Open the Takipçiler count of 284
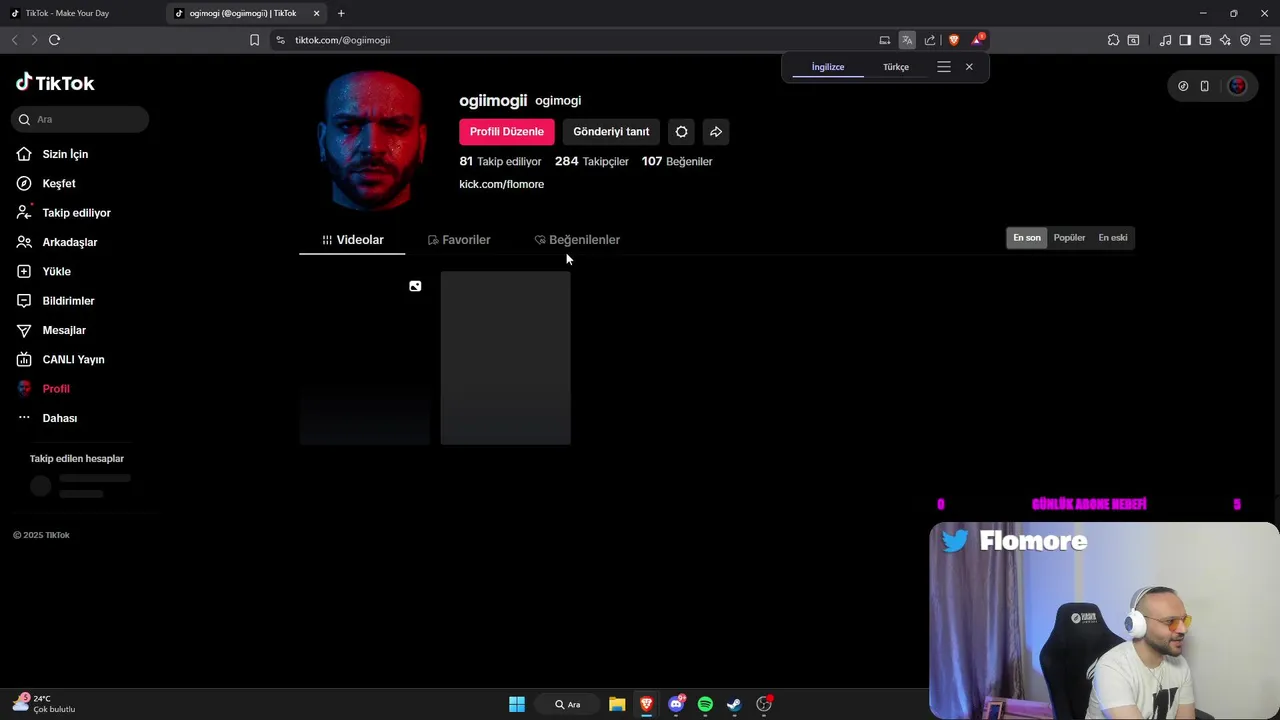1280x720 pixels. [592, 161]
